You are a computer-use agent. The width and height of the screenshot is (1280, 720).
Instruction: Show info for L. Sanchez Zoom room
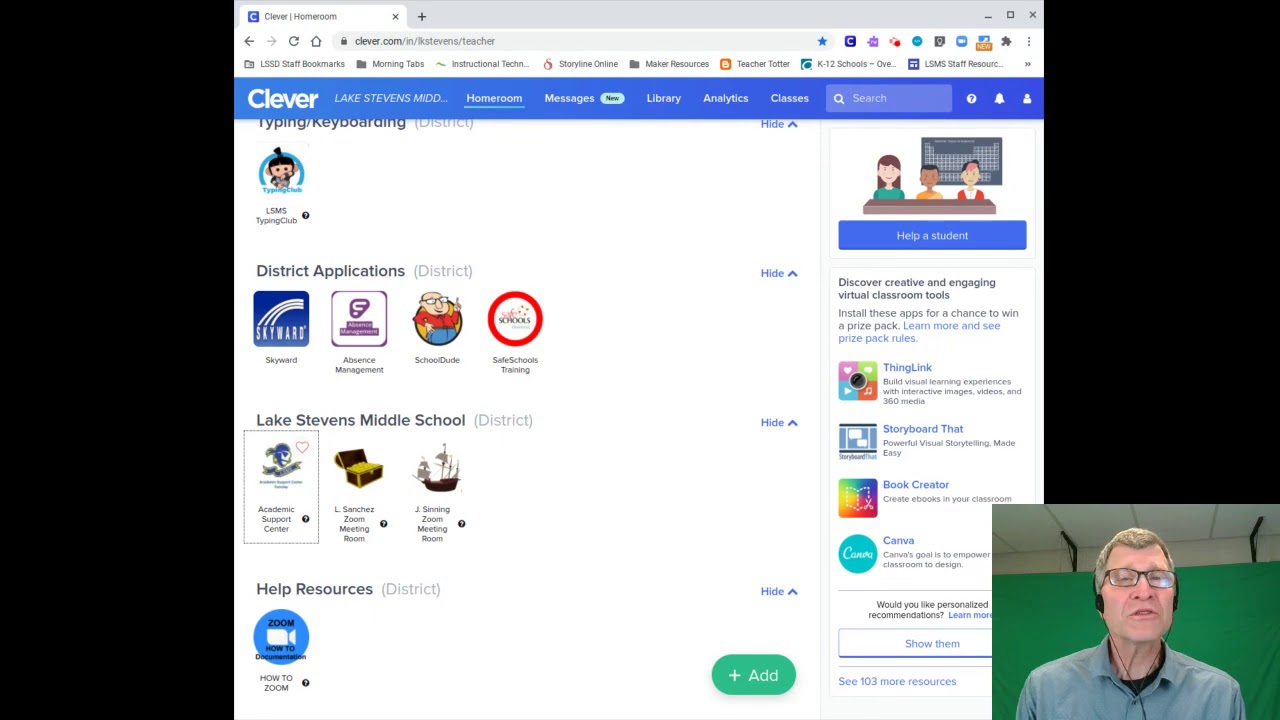pyautogui.click(x=384, y=524)
